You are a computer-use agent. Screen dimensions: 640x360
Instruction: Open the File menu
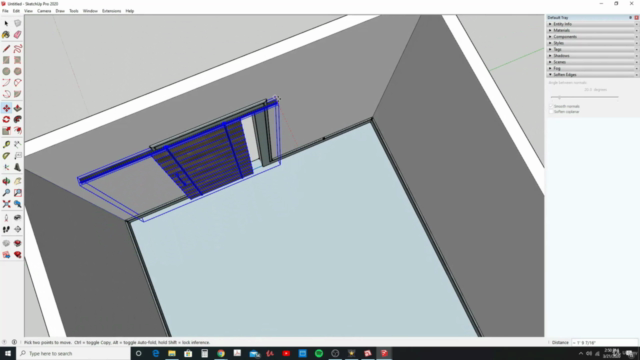pos(5,11)
